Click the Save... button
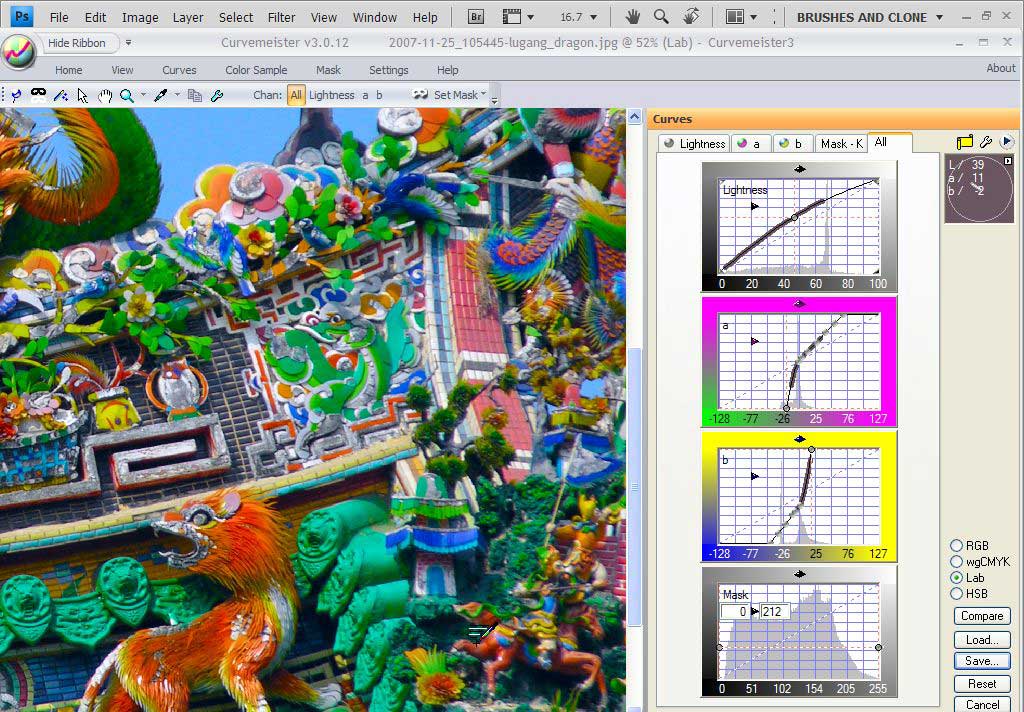The image size is (1024, 712). click(x=982, y=661)
